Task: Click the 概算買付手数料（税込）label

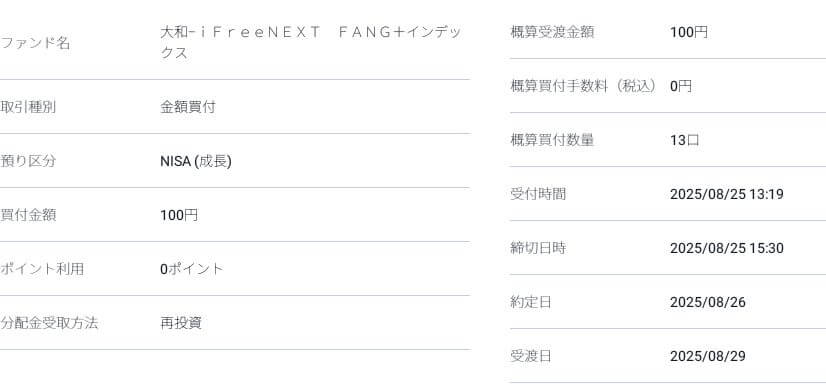Action: [584, 86]
